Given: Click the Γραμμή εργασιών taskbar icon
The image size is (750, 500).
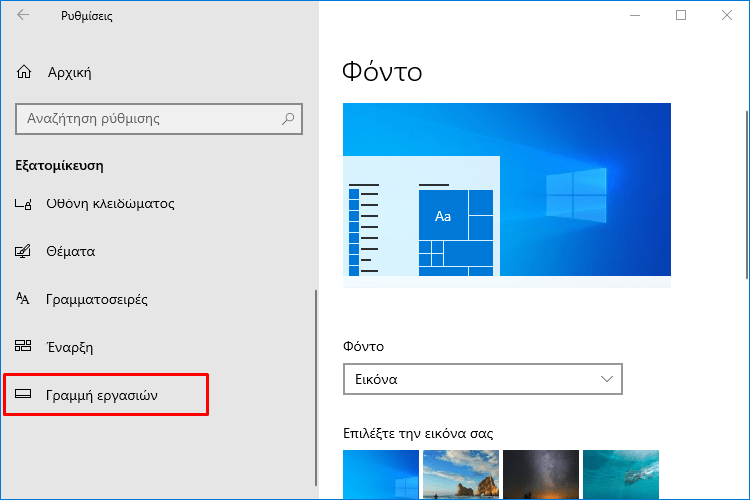Looking at the screenshot, I should 23,394.
